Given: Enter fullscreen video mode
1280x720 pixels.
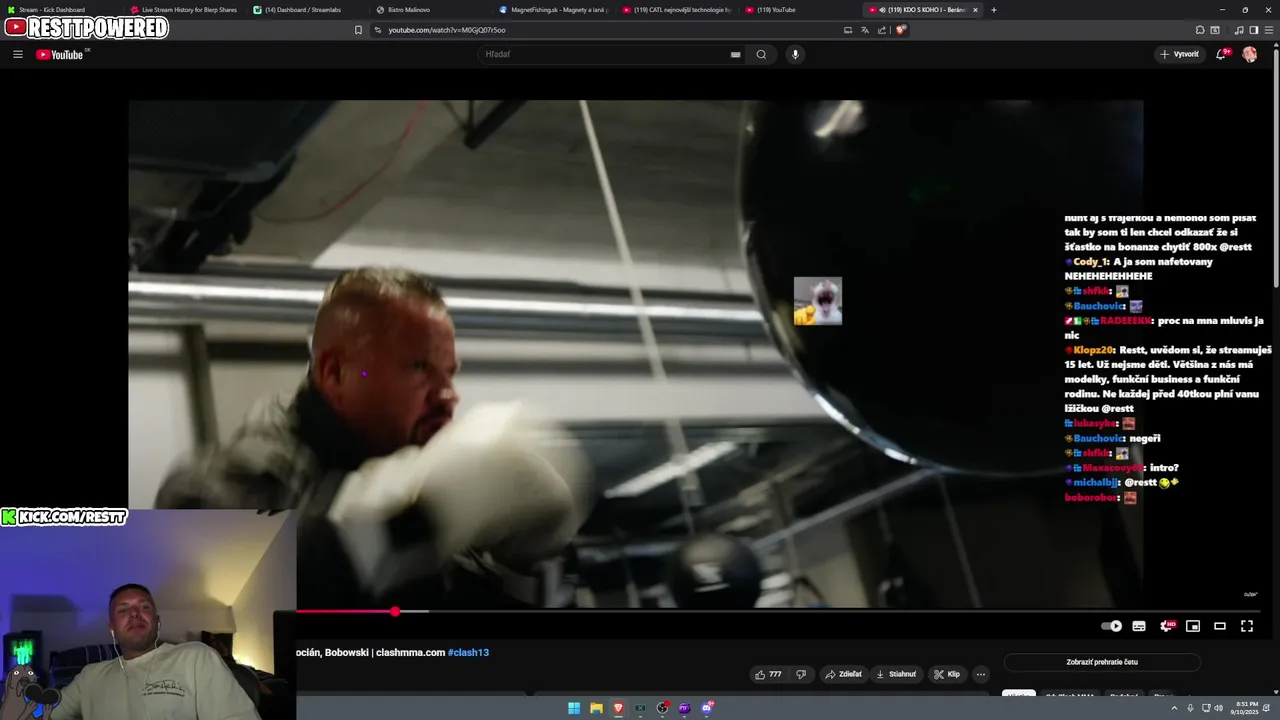Looking at the screenshot, I should pos(1247,626).
